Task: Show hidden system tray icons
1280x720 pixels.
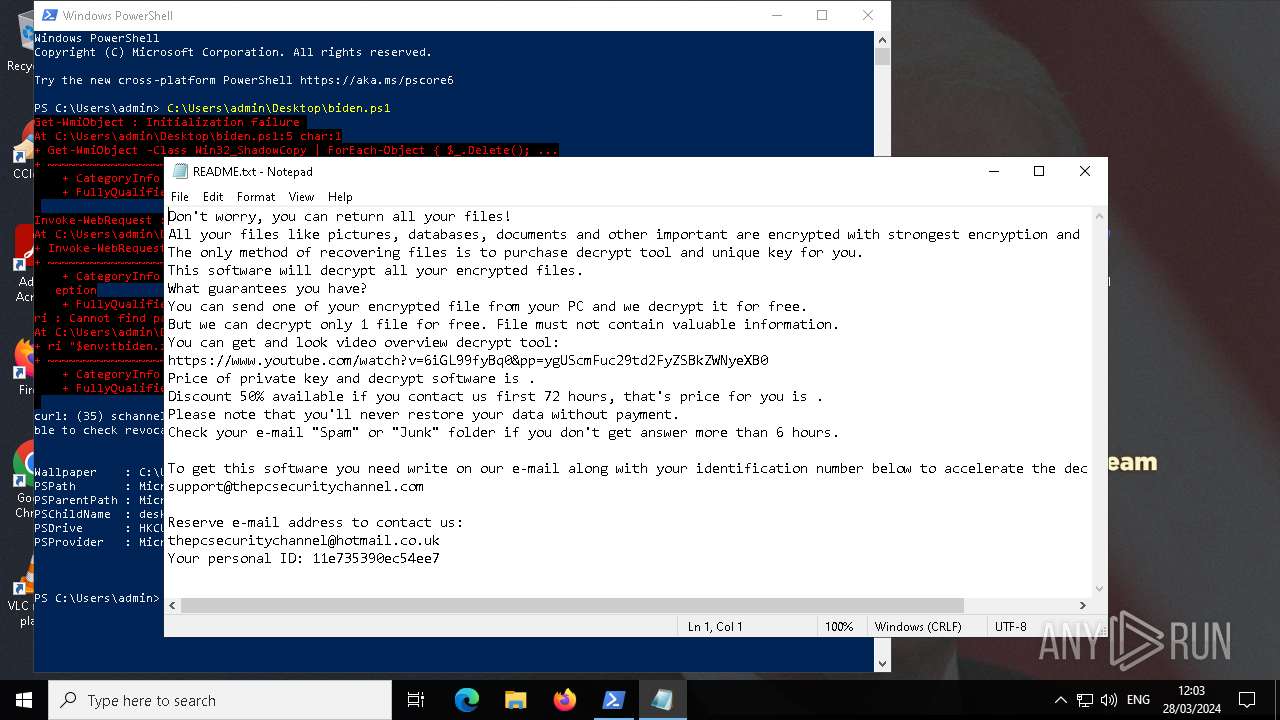Action: pyautogui.click(x=1060, y=700)
